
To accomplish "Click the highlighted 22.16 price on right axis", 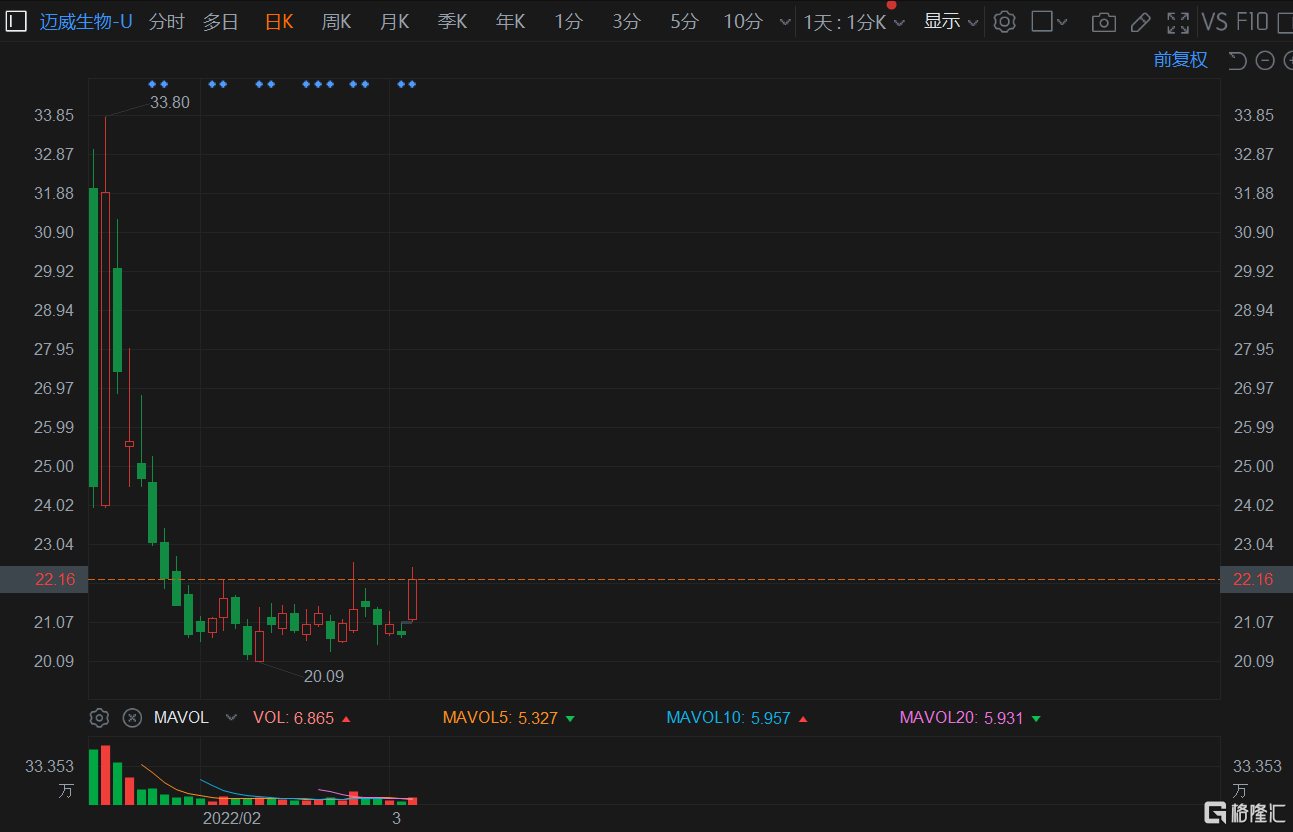I will click(x=1254, y=580).
